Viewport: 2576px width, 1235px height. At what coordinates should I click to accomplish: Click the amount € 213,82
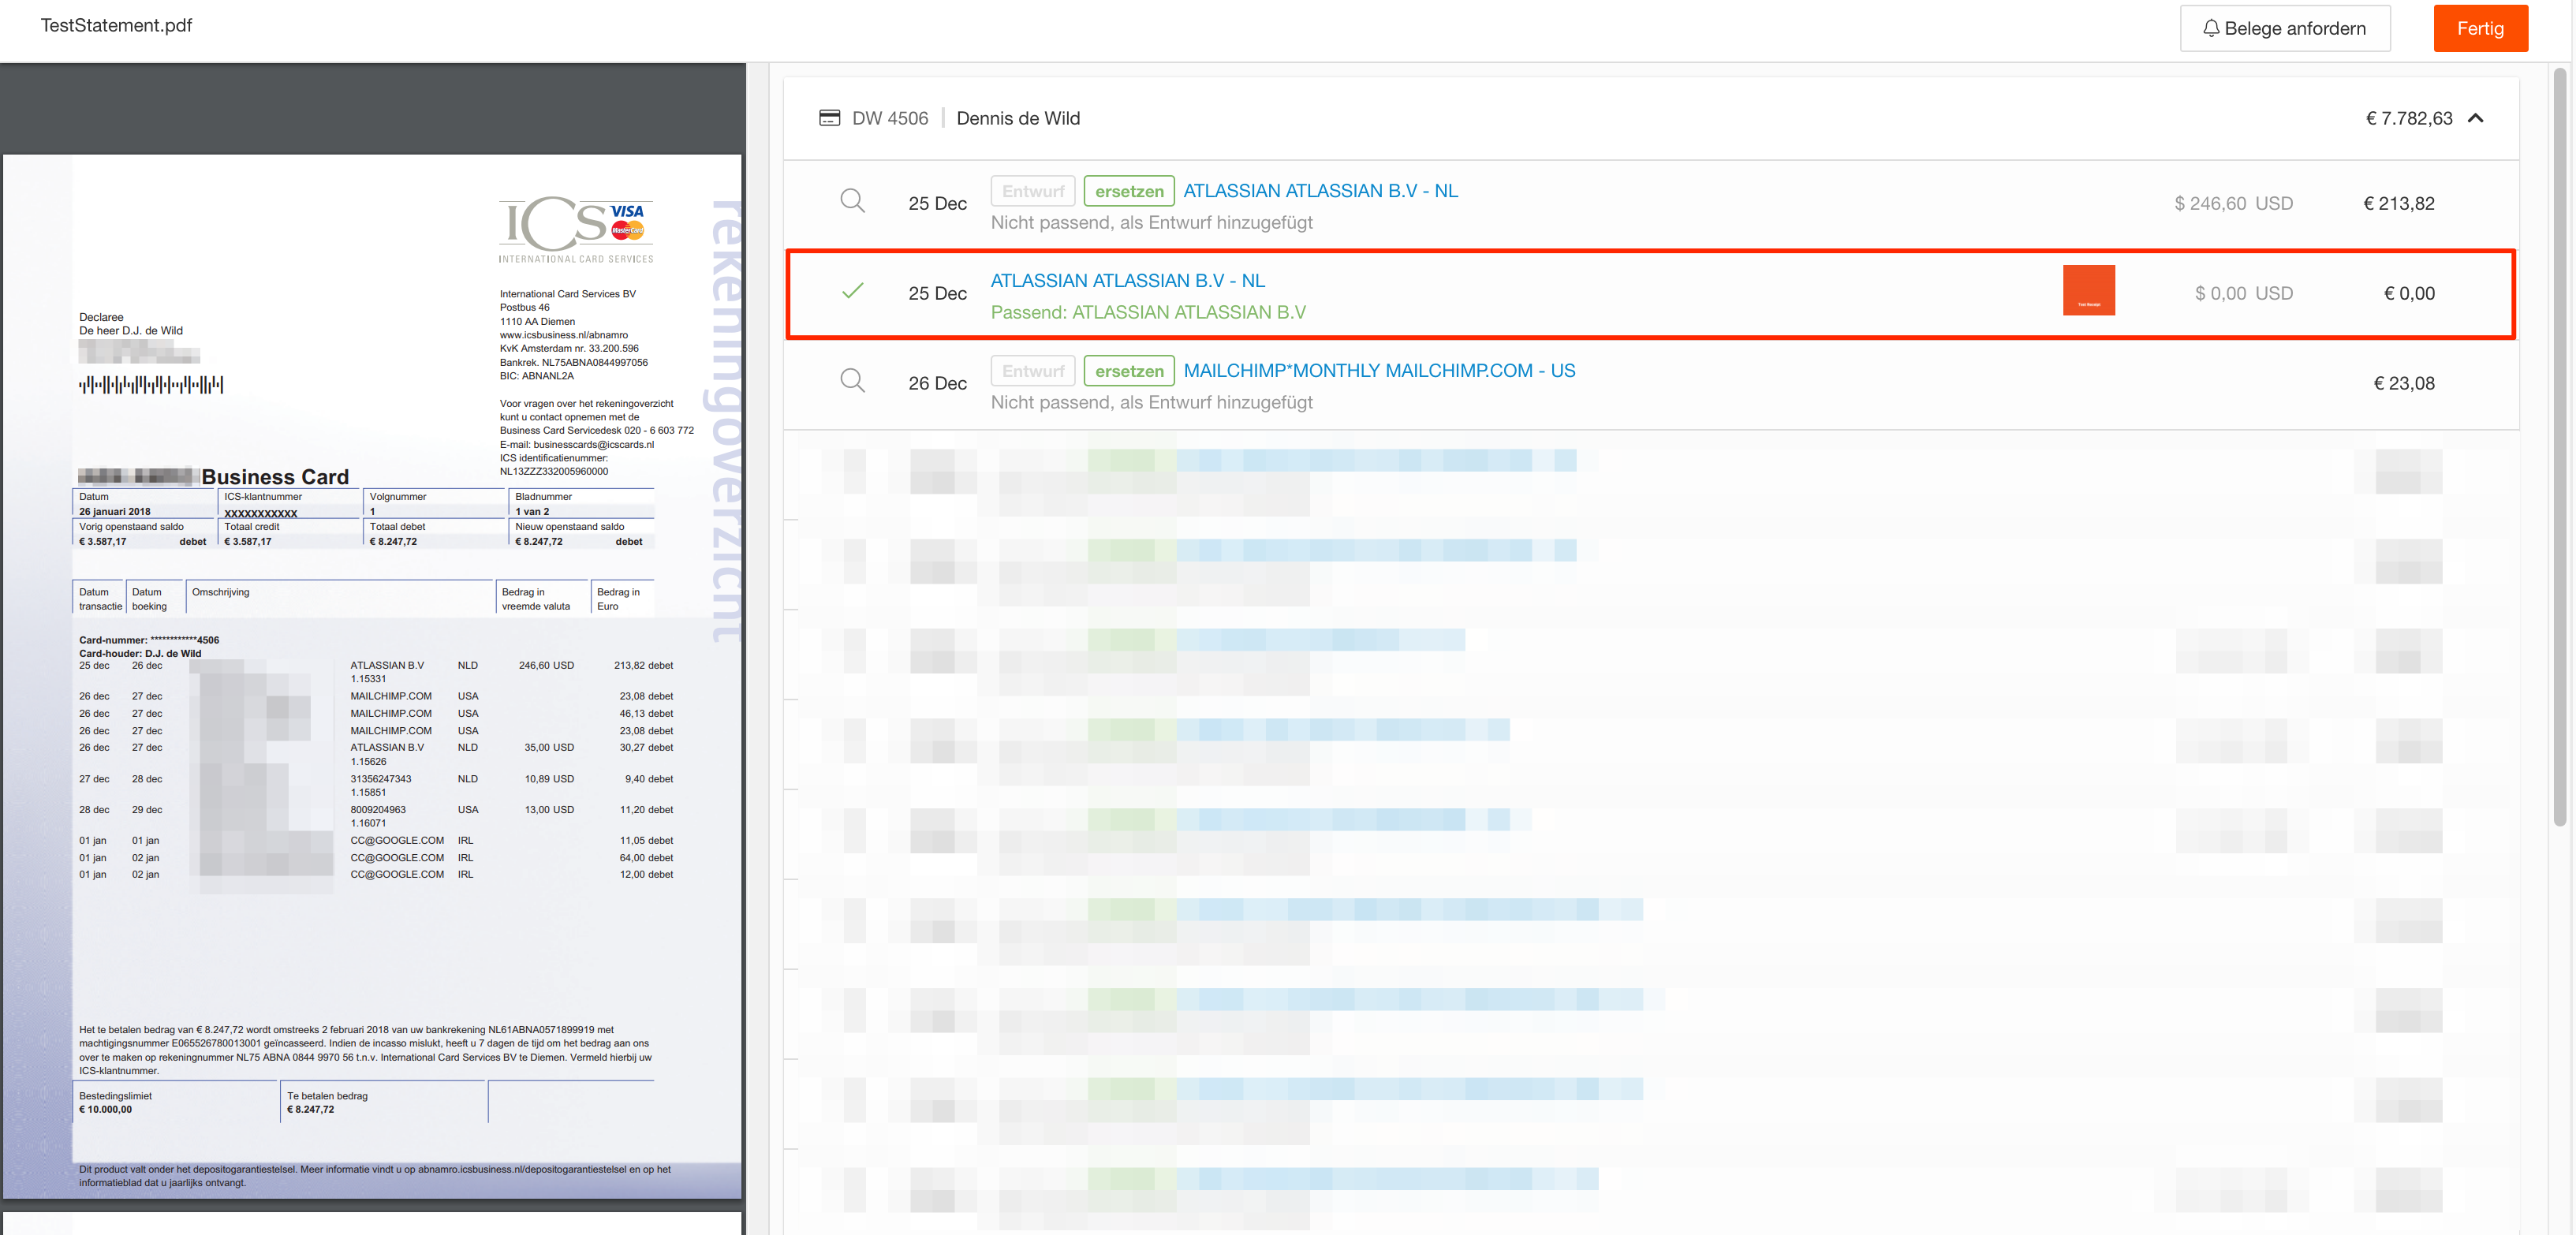click(2398, 203)
